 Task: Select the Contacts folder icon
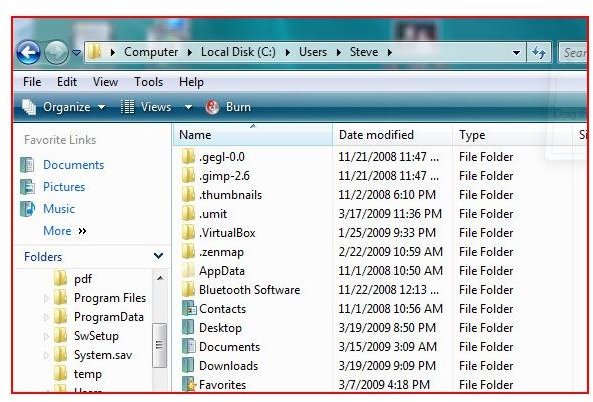(189, 308)
